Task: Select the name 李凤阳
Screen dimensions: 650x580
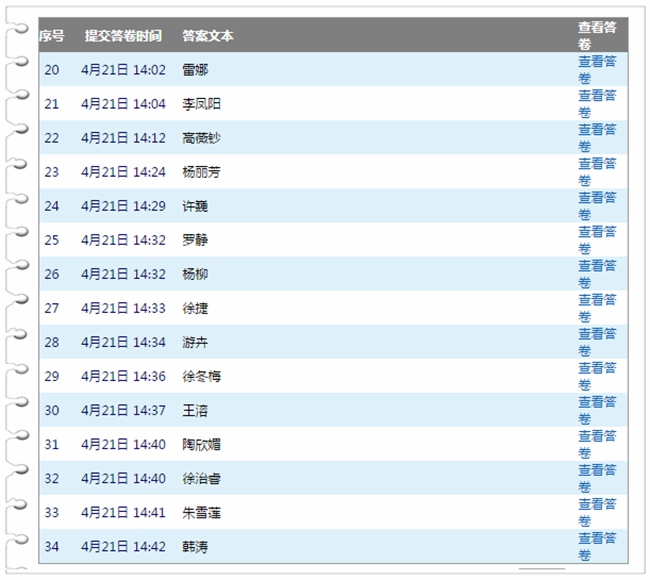Action: pyautogui.click(x=201, y=104)
